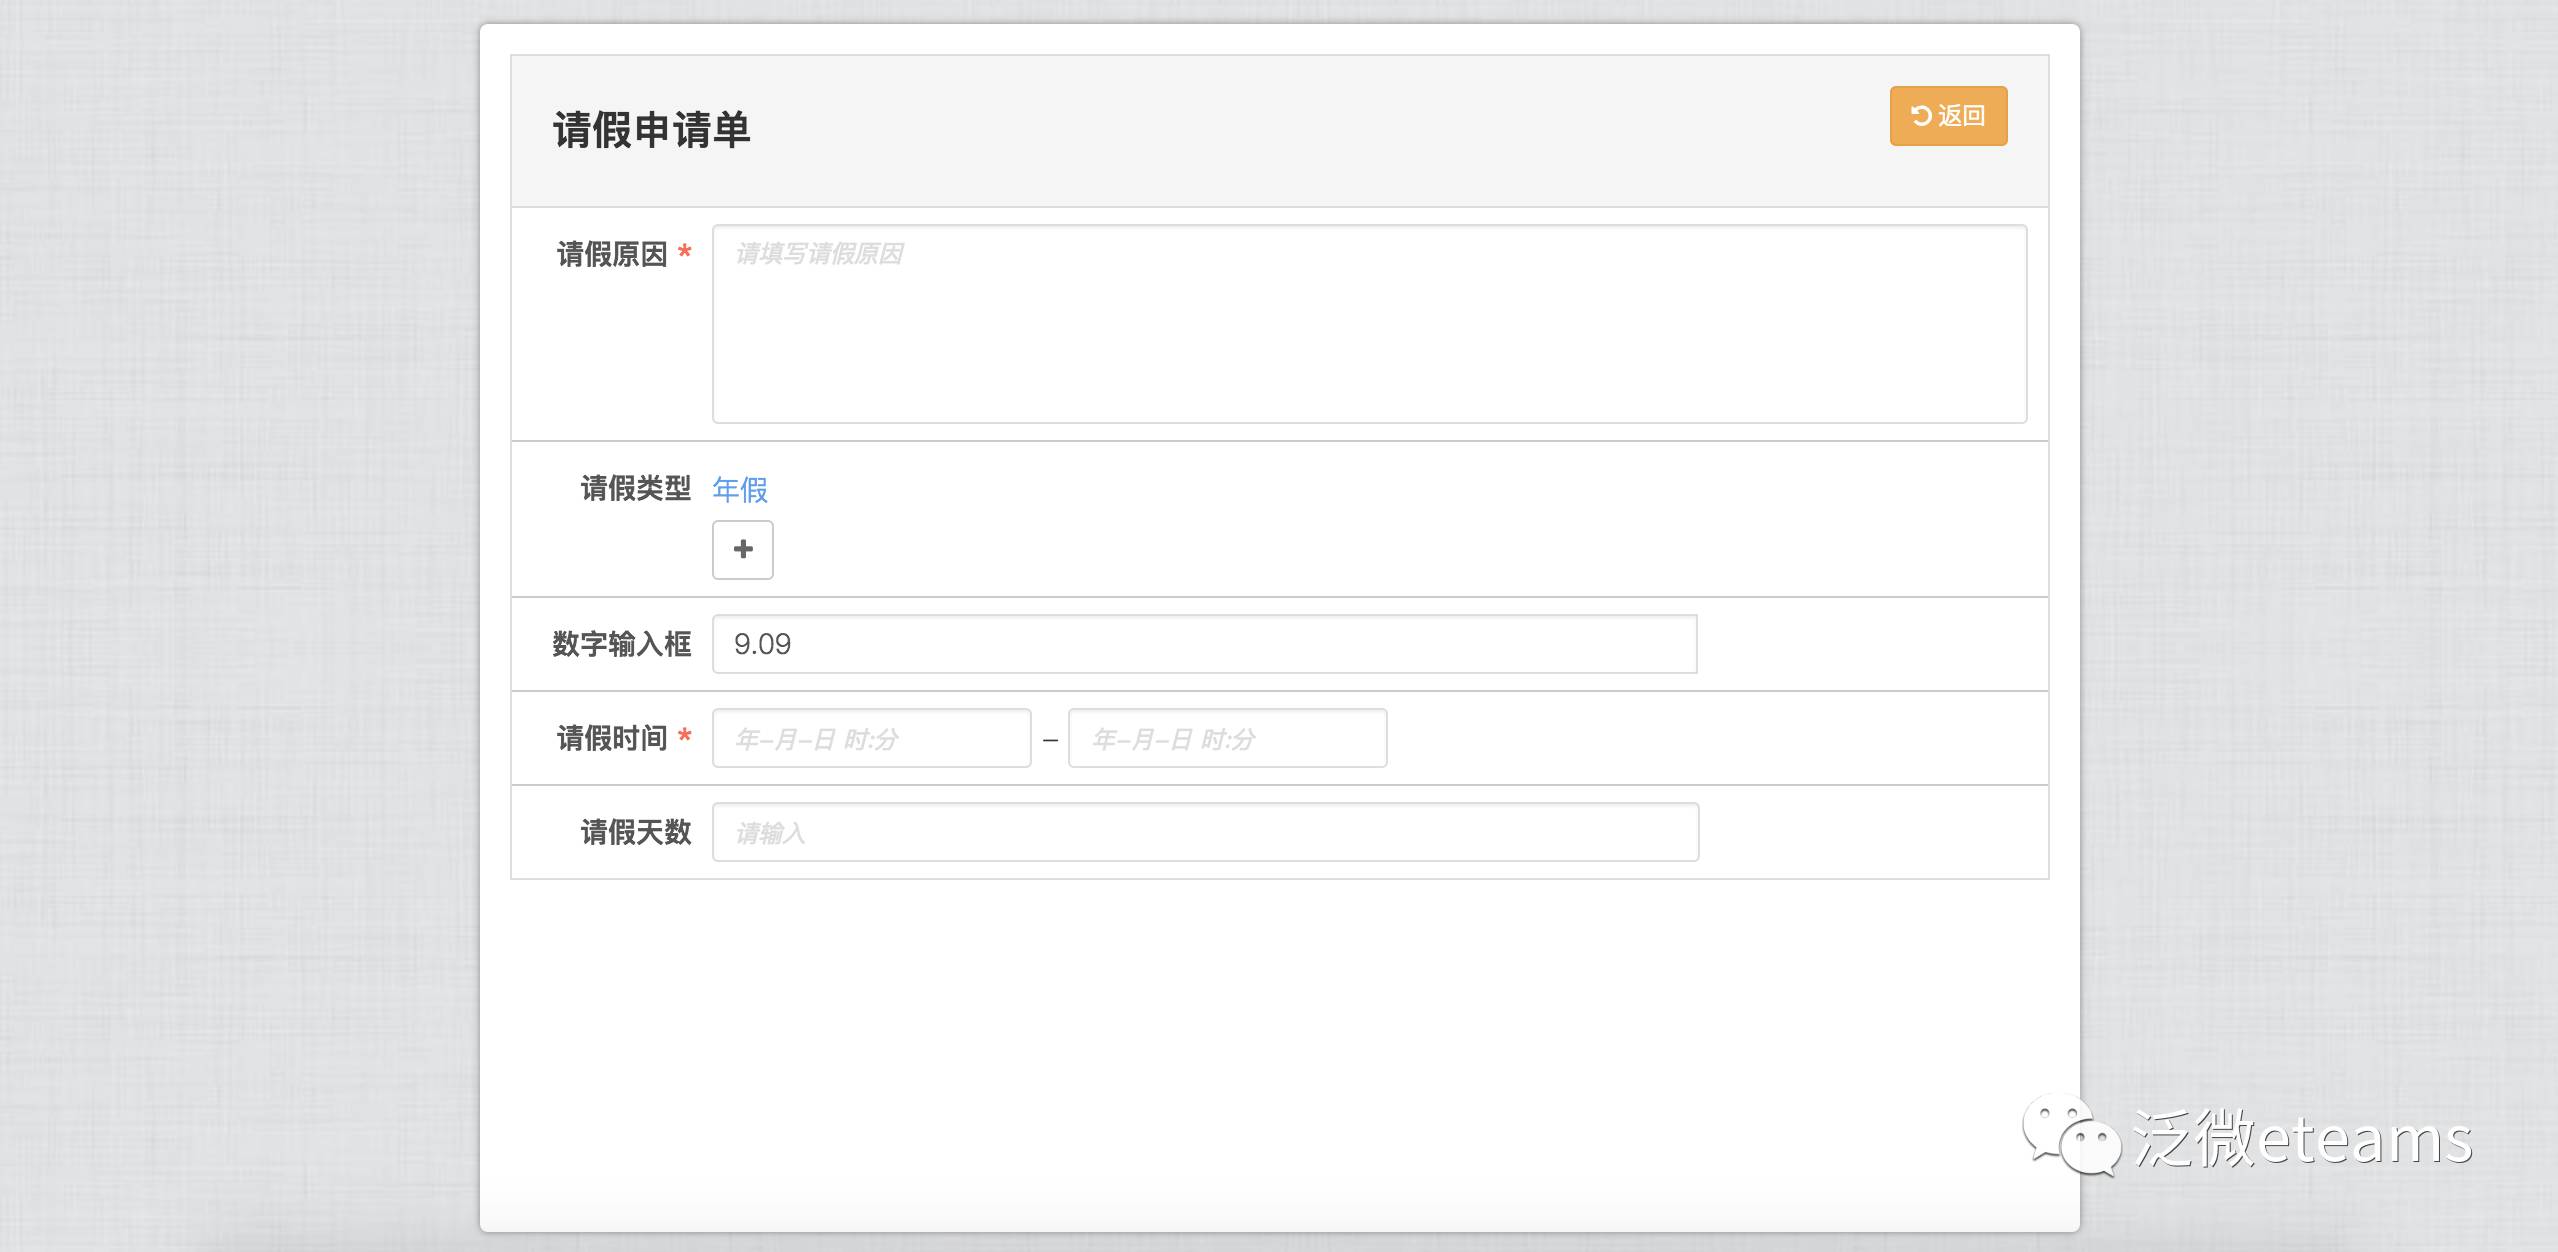Screen dimensions: 2558x1252
Task: Click the 请假原因 field label
Action: tap(612, 254)
